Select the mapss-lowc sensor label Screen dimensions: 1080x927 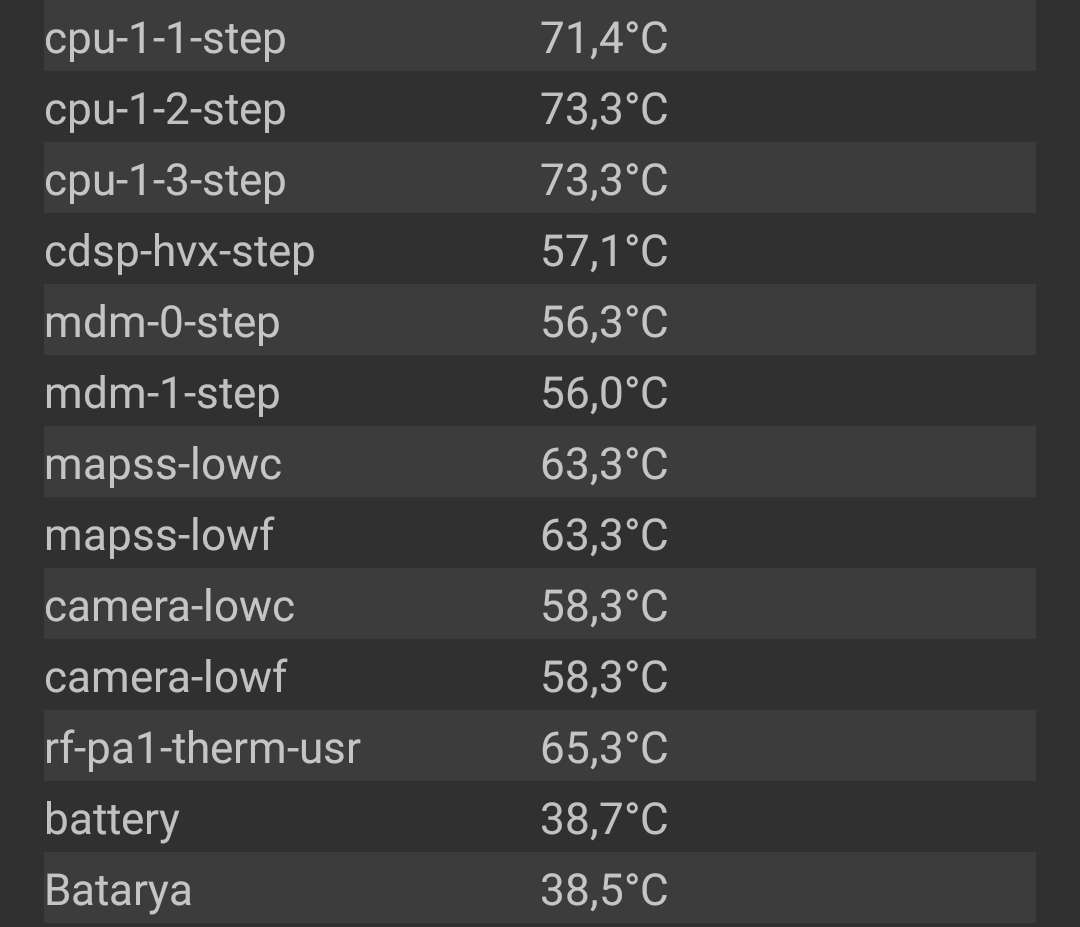point(163,465)
